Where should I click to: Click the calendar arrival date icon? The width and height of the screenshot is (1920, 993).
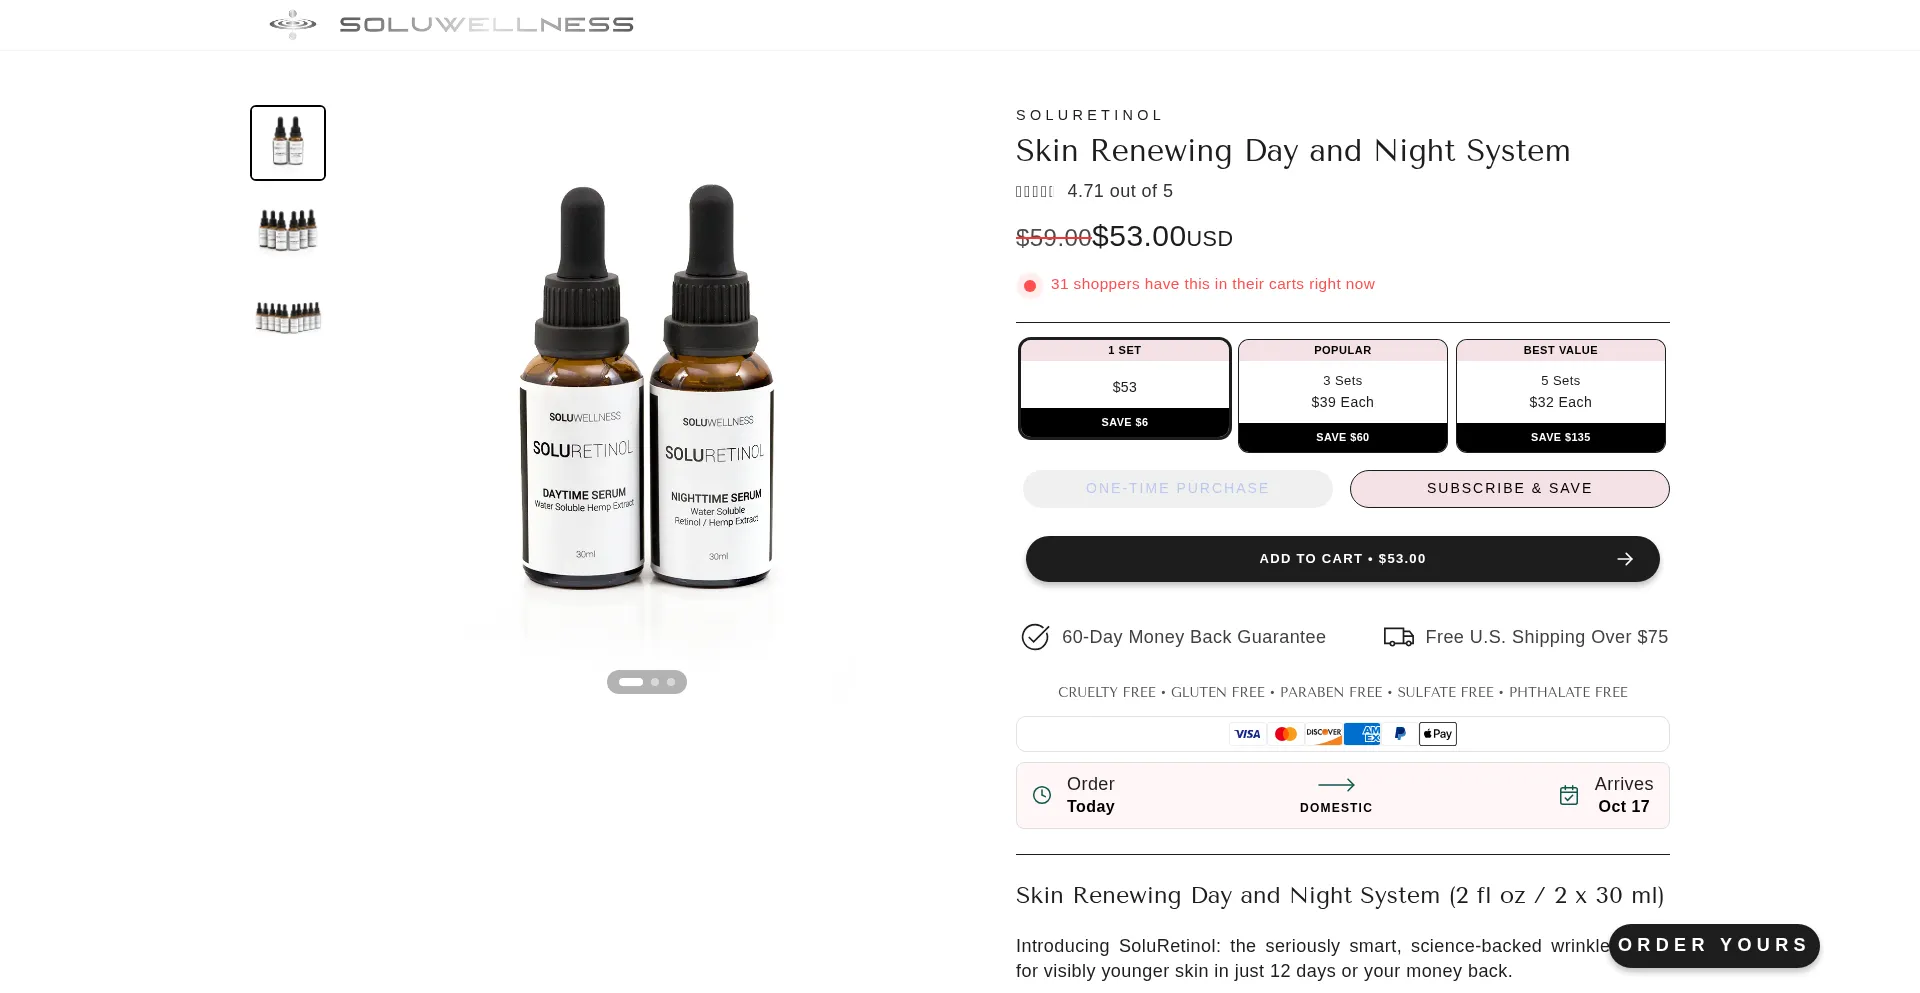(x=1569, y=795)
